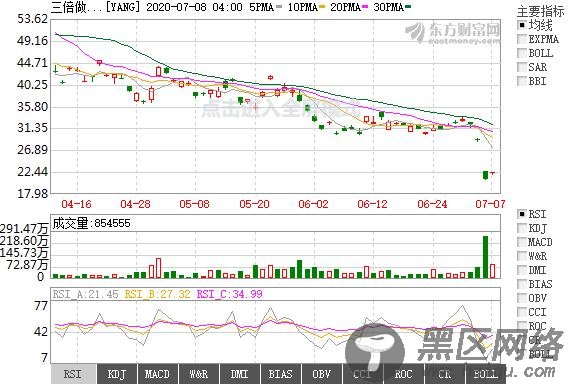
Task: Switch to the BIAS bottom tab
Action: click(x=280, y=374)
